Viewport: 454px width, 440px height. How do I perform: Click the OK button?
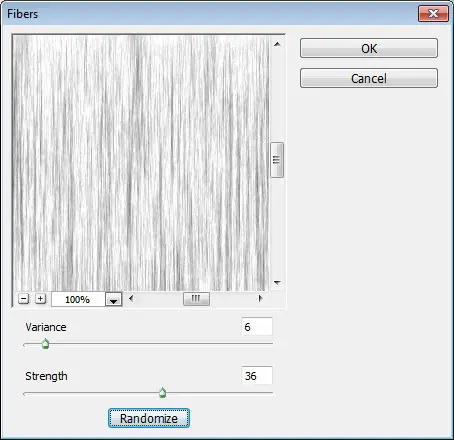coord(369,48)
